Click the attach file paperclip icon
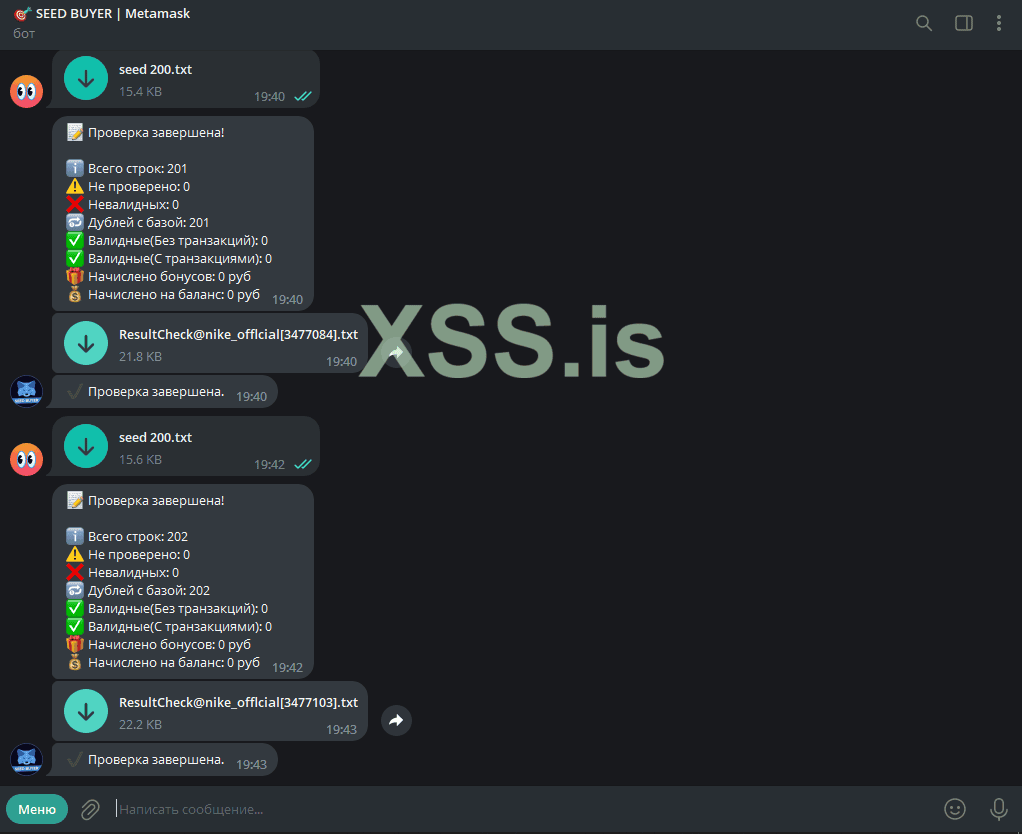Screen dimensions: 1022x834 pyautogui.click(x=90, y=809)
